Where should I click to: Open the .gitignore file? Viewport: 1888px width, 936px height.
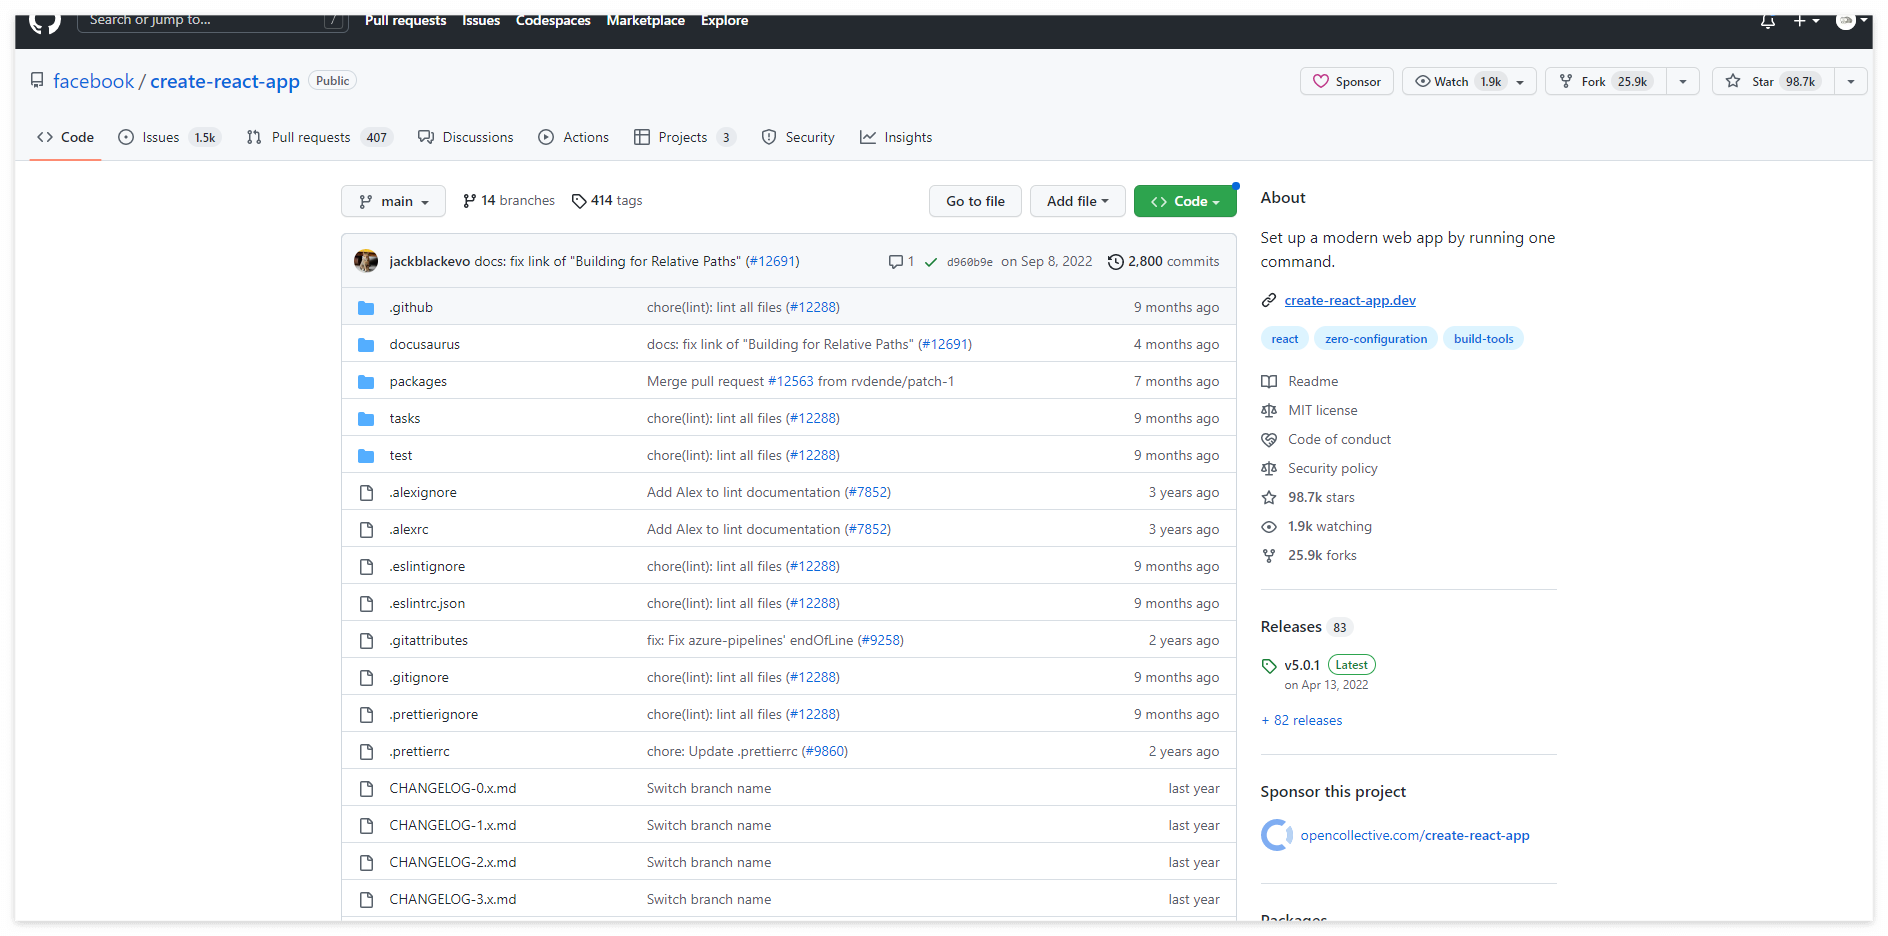(419, 677)
